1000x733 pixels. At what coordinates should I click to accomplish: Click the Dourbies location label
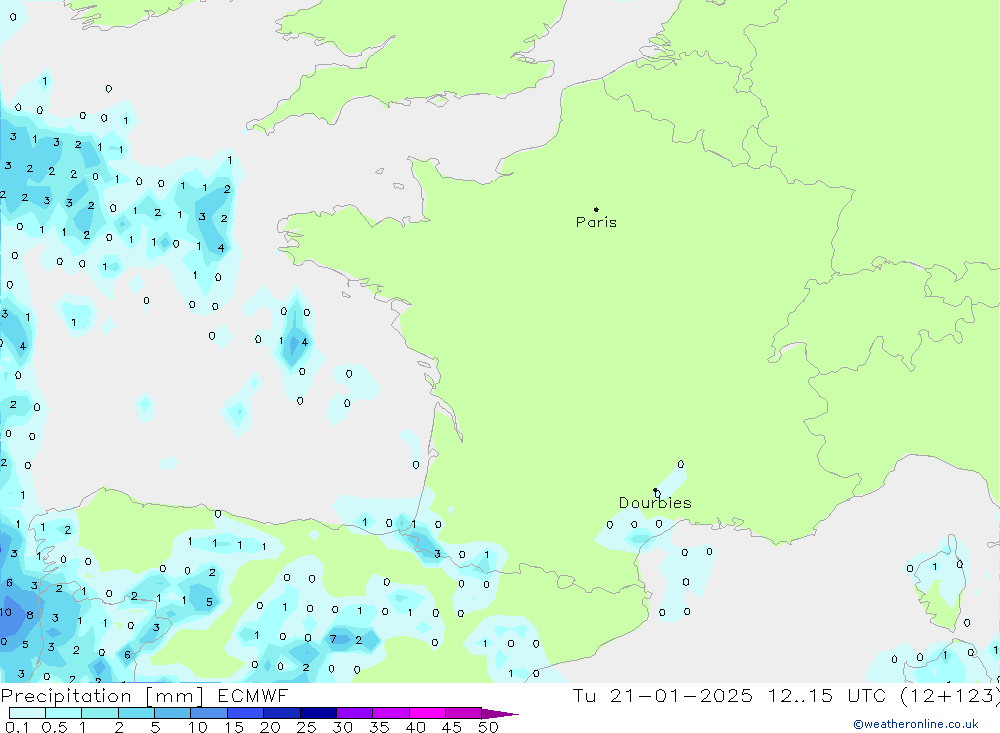654,503
